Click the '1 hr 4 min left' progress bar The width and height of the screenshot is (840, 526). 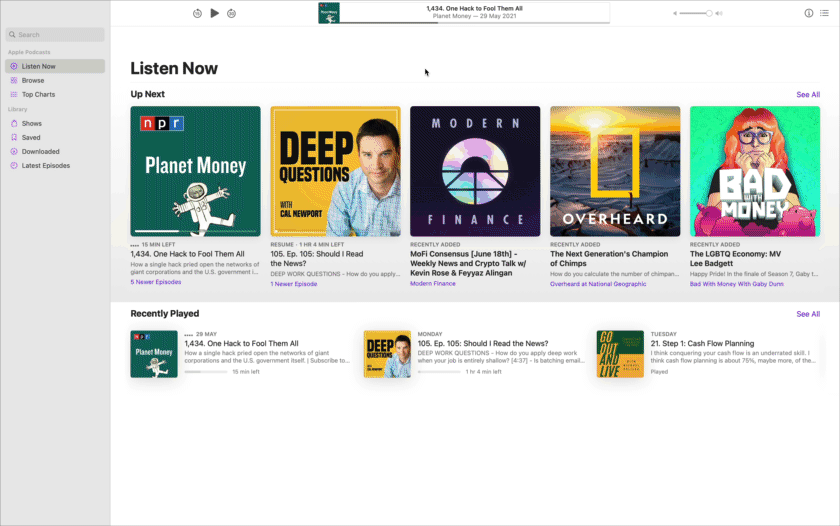click(x=439, y=372)
